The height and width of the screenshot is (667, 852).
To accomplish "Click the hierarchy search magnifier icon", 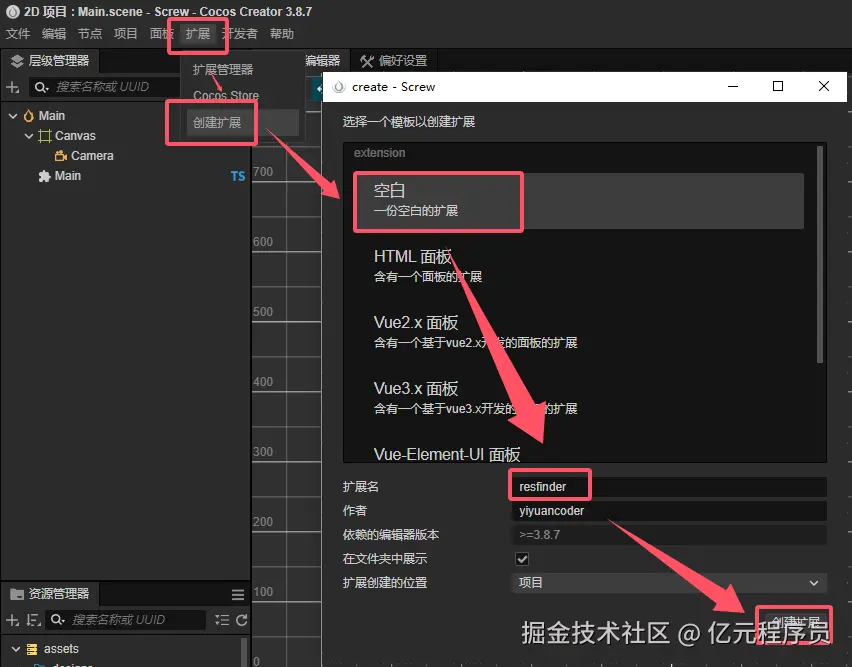I will pos(41,87).
